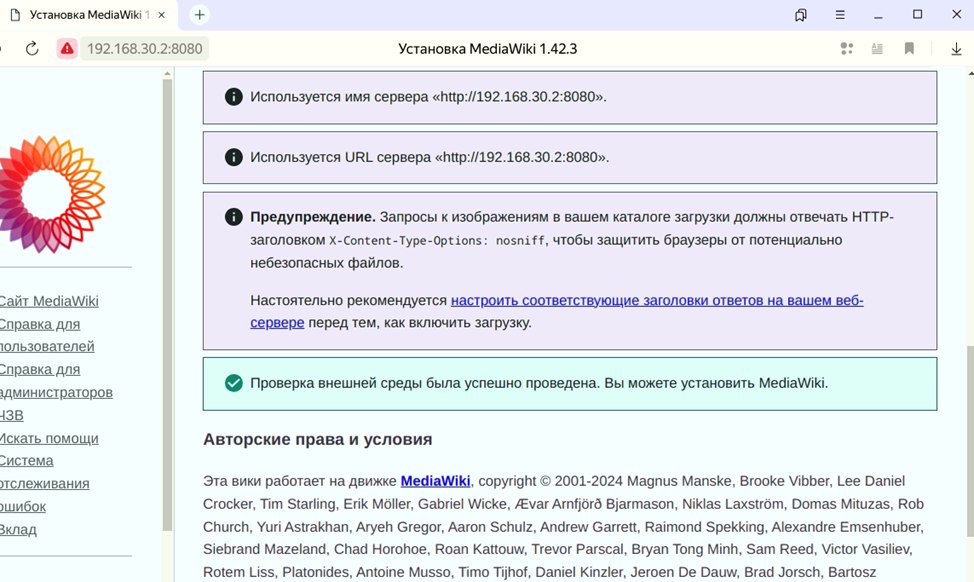Open Справка для пользователей sidebar link
The width and height of the screenshot is (974, 582).
pyautogui.click(x=47, y=335)
